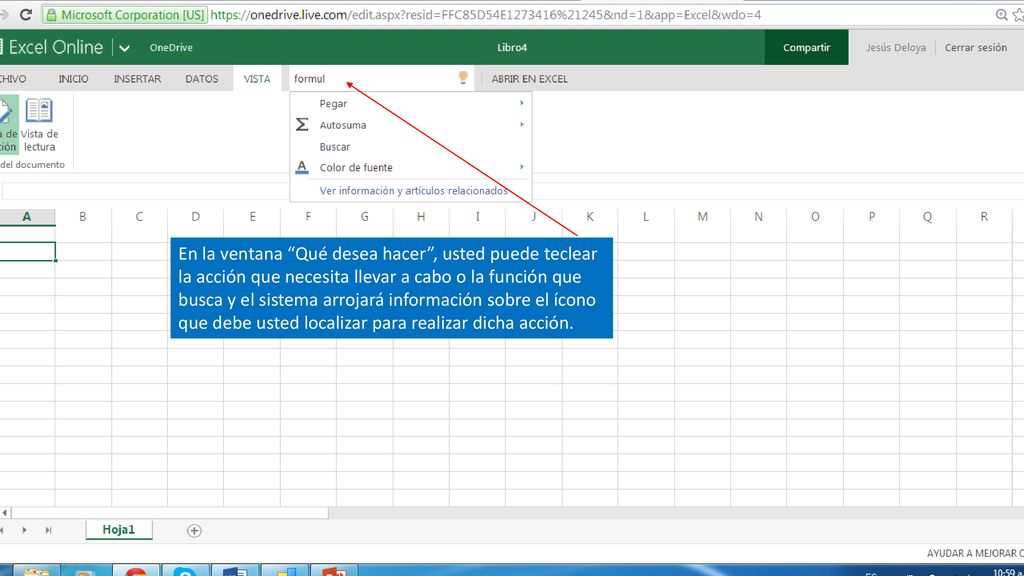Open PowerPoint from the taskbar
The image size is (1024, 576).
[x=334, y=570]
